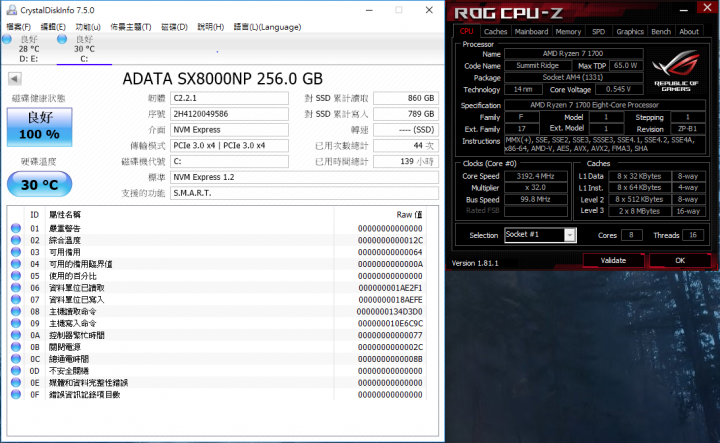Open the 編輯(E) menu
The height and width of the screenshot is (443, 720).
pyautogui.click(x=53, y=27)
